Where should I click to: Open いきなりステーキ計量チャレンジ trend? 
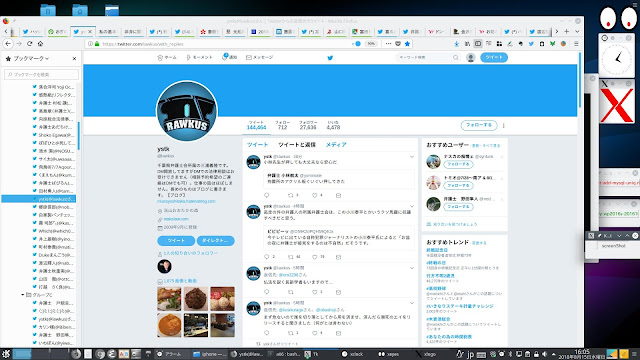460,306
